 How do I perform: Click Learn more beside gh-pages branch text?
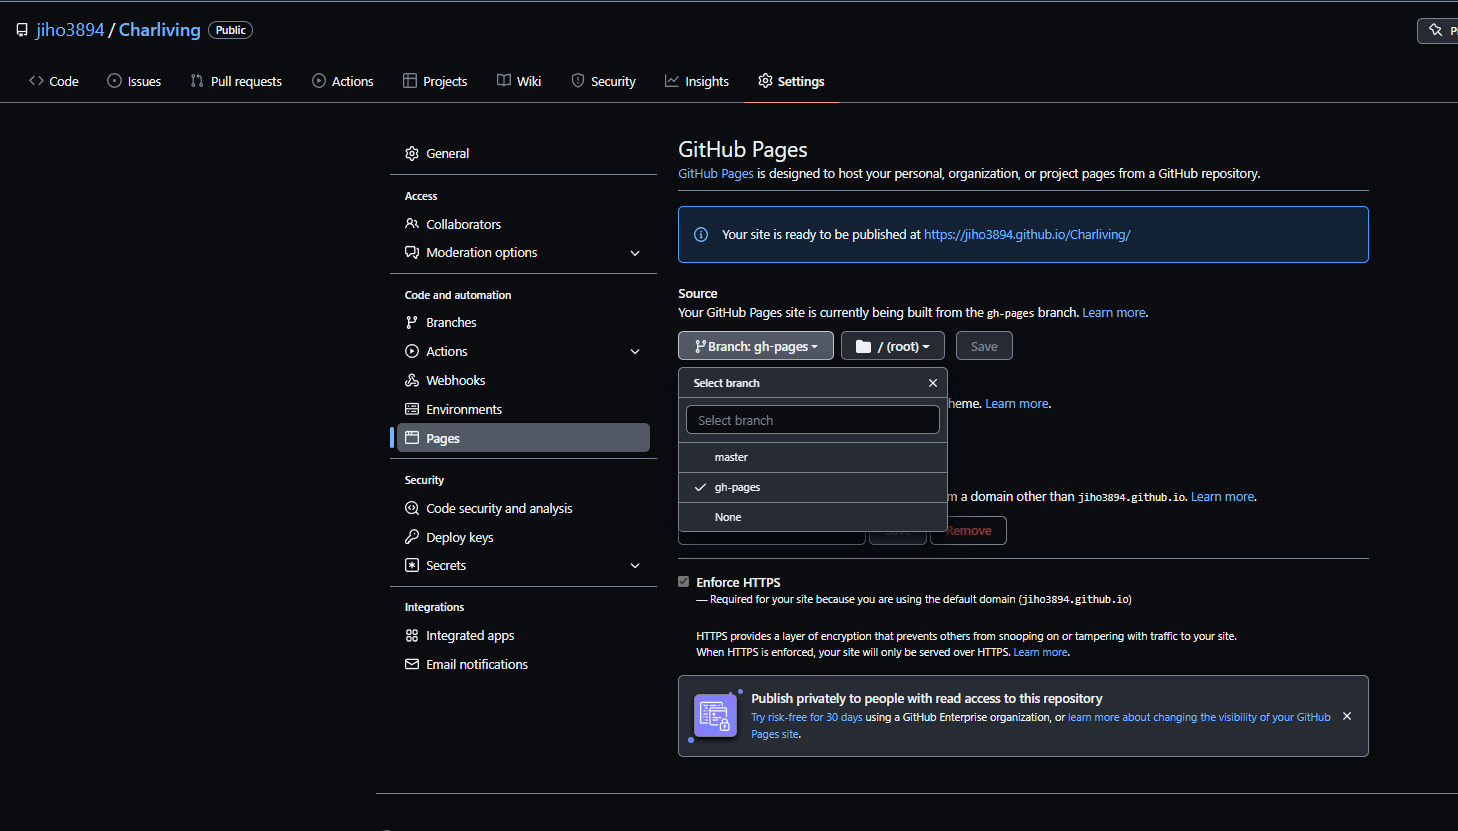pyautogui.click(x=1114, y=312)
